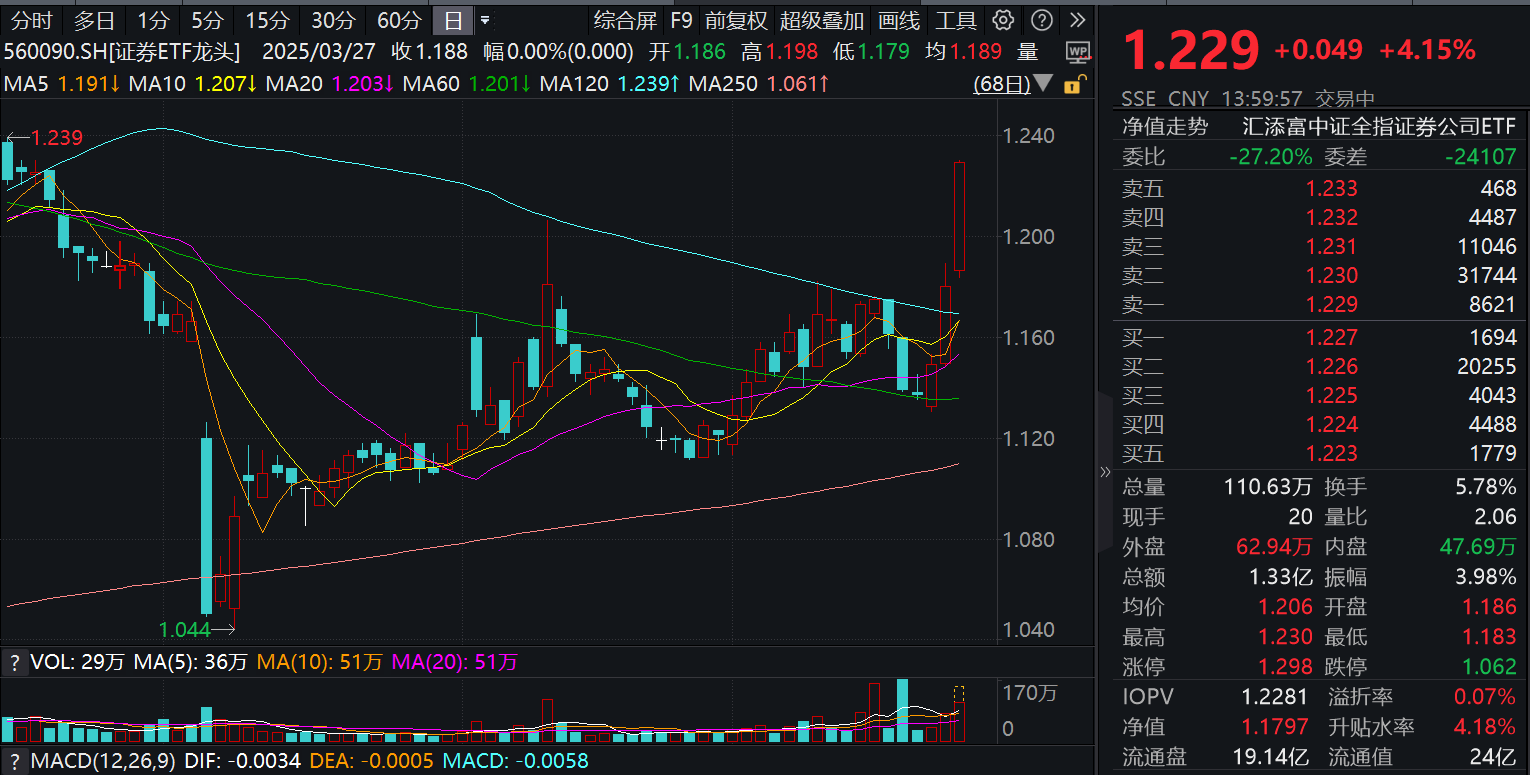Open the 68日 range dropdown triangle

tap(1044, 84)
